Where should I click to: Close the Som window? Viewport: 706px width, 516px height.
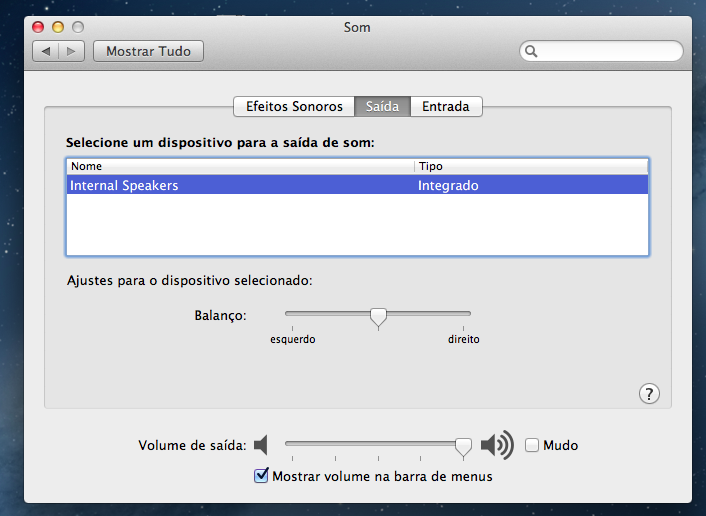tap(38, 27)
